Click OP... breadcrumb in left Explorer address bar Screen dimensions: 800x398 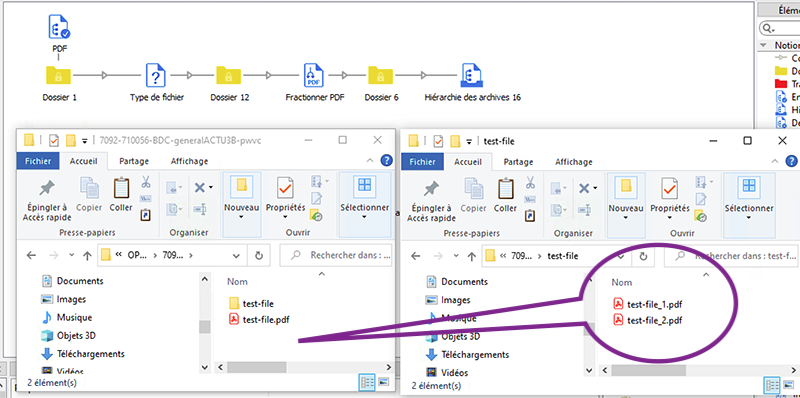pos(136,255)
